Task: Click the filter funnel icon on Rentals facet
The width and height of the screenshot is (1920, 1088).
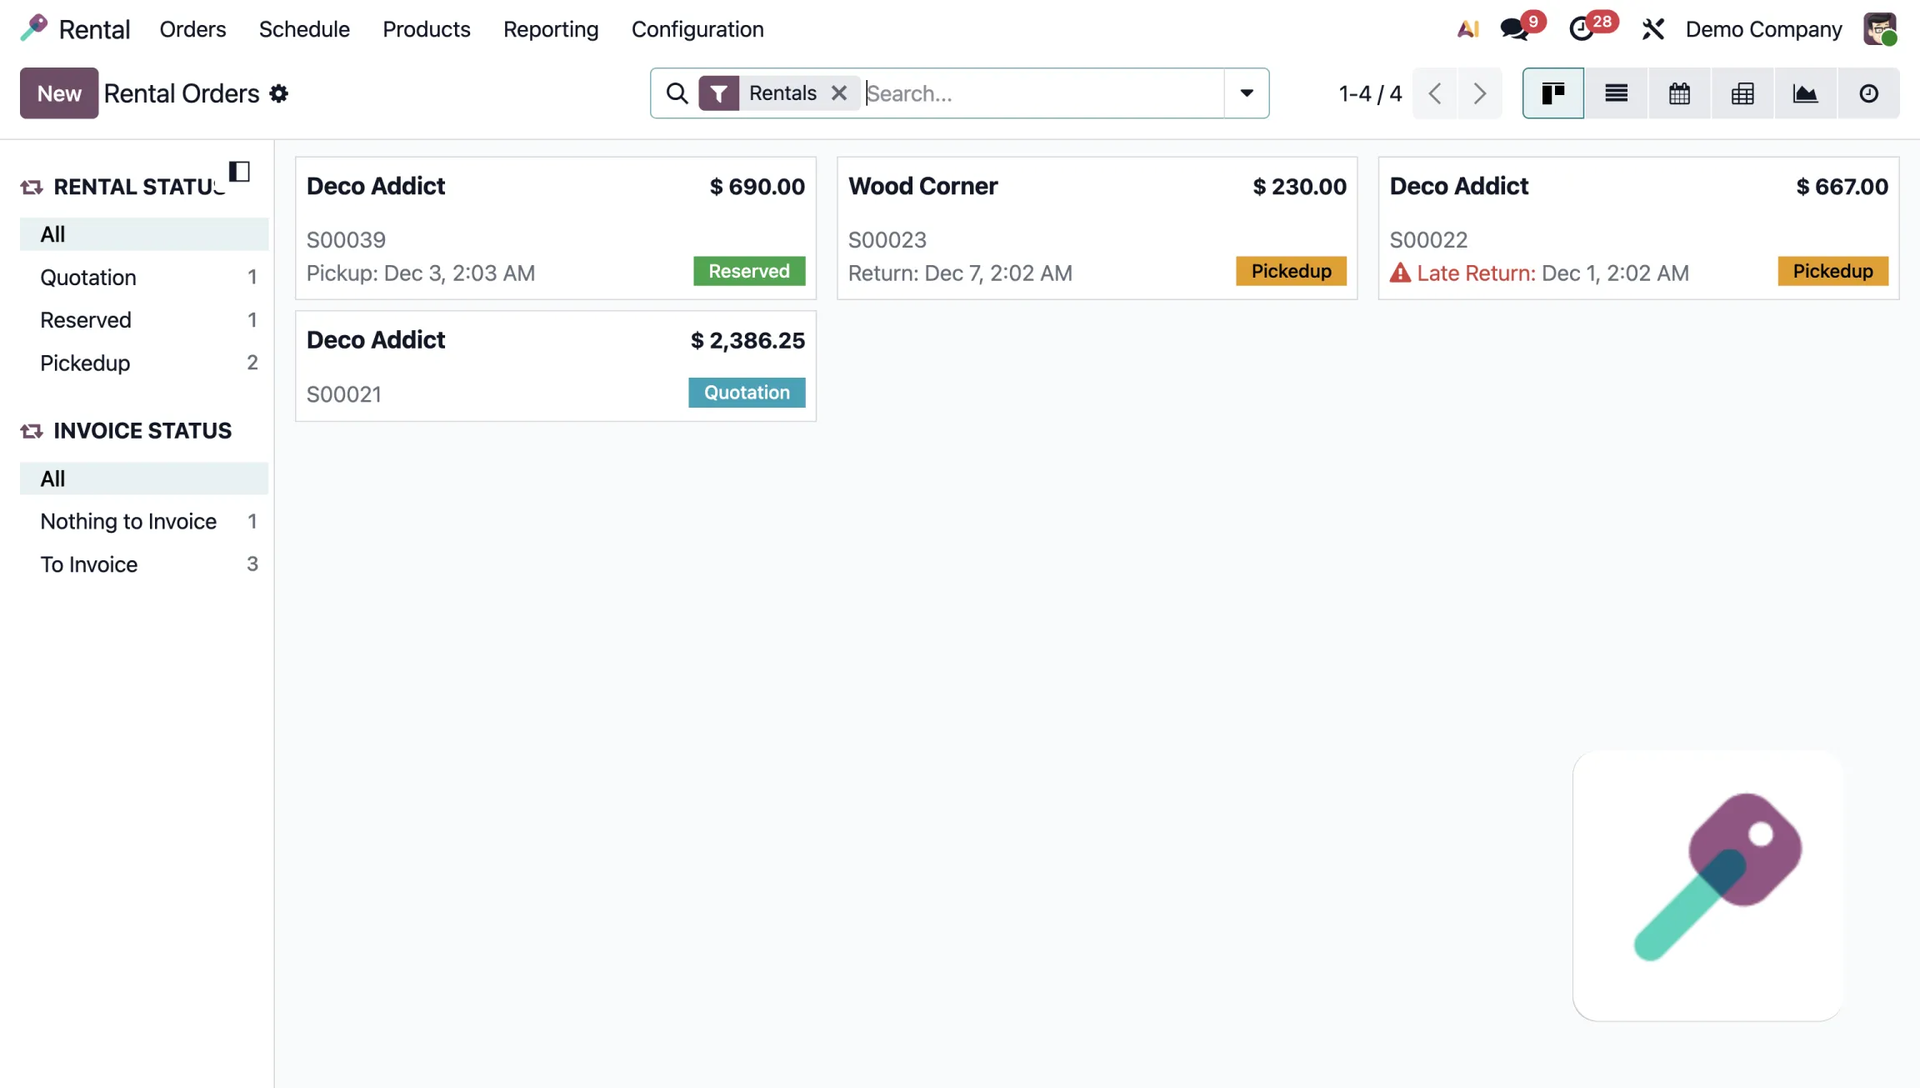Action: click(x=719, y=93)
